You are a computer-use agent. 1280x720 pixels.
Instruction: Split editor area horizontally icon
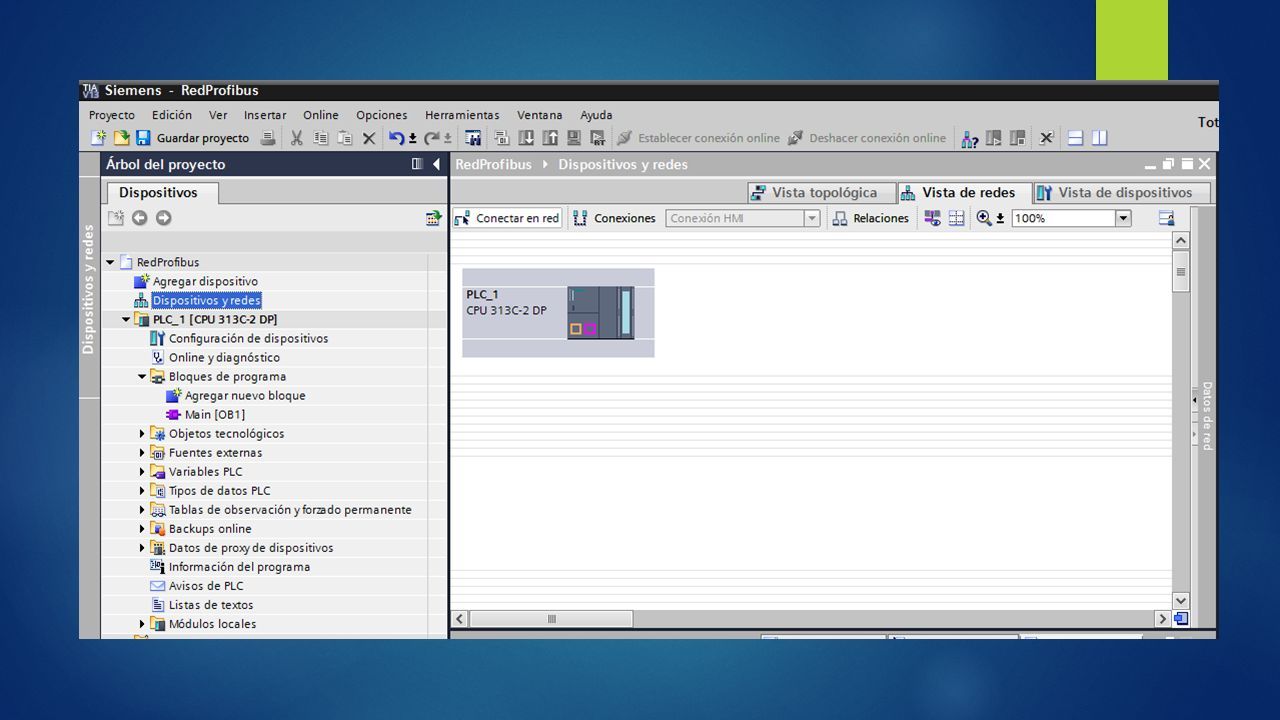(x=1076, y=138)
